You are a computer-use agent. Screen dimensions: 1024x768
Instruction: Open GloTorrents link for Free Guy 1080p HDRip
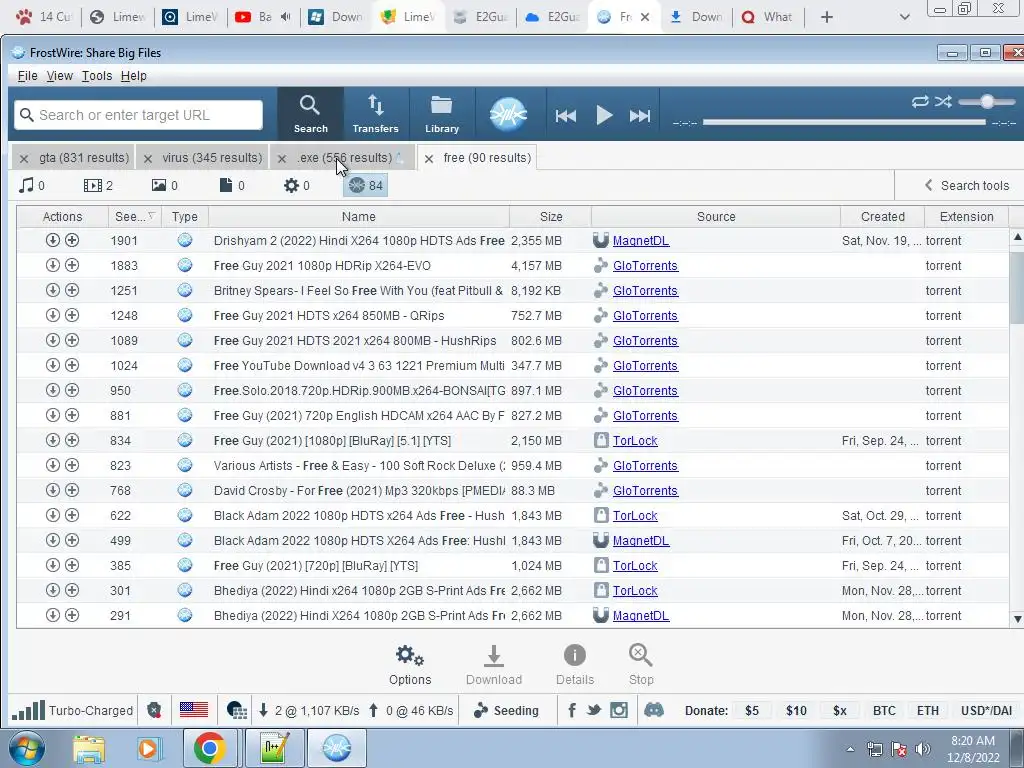[x=645, y=266]
